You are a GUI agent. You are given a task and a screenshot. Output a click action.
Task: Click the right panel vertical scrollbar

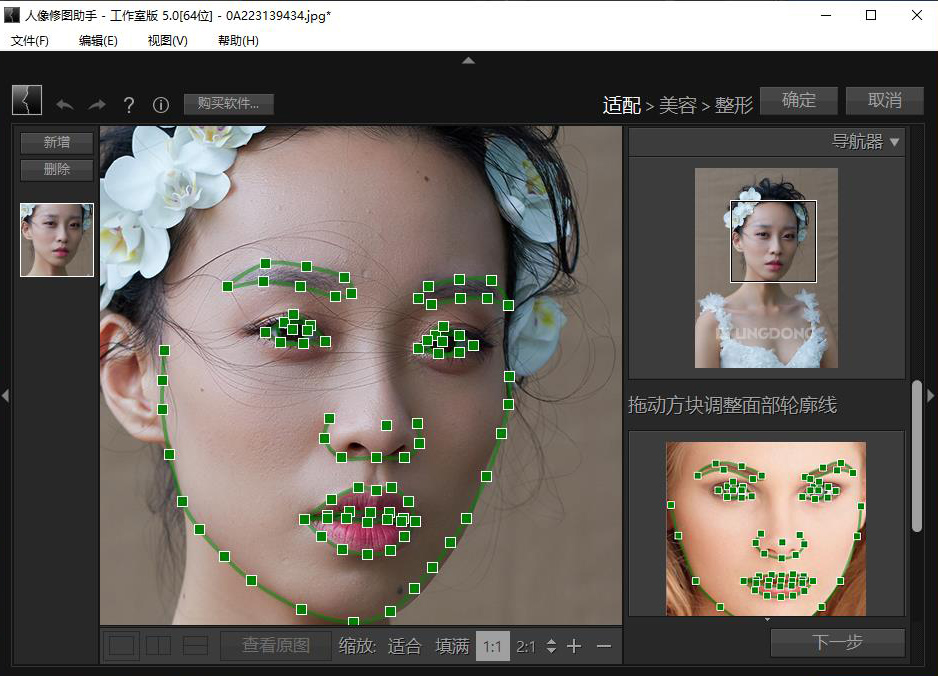pos(917,455)
